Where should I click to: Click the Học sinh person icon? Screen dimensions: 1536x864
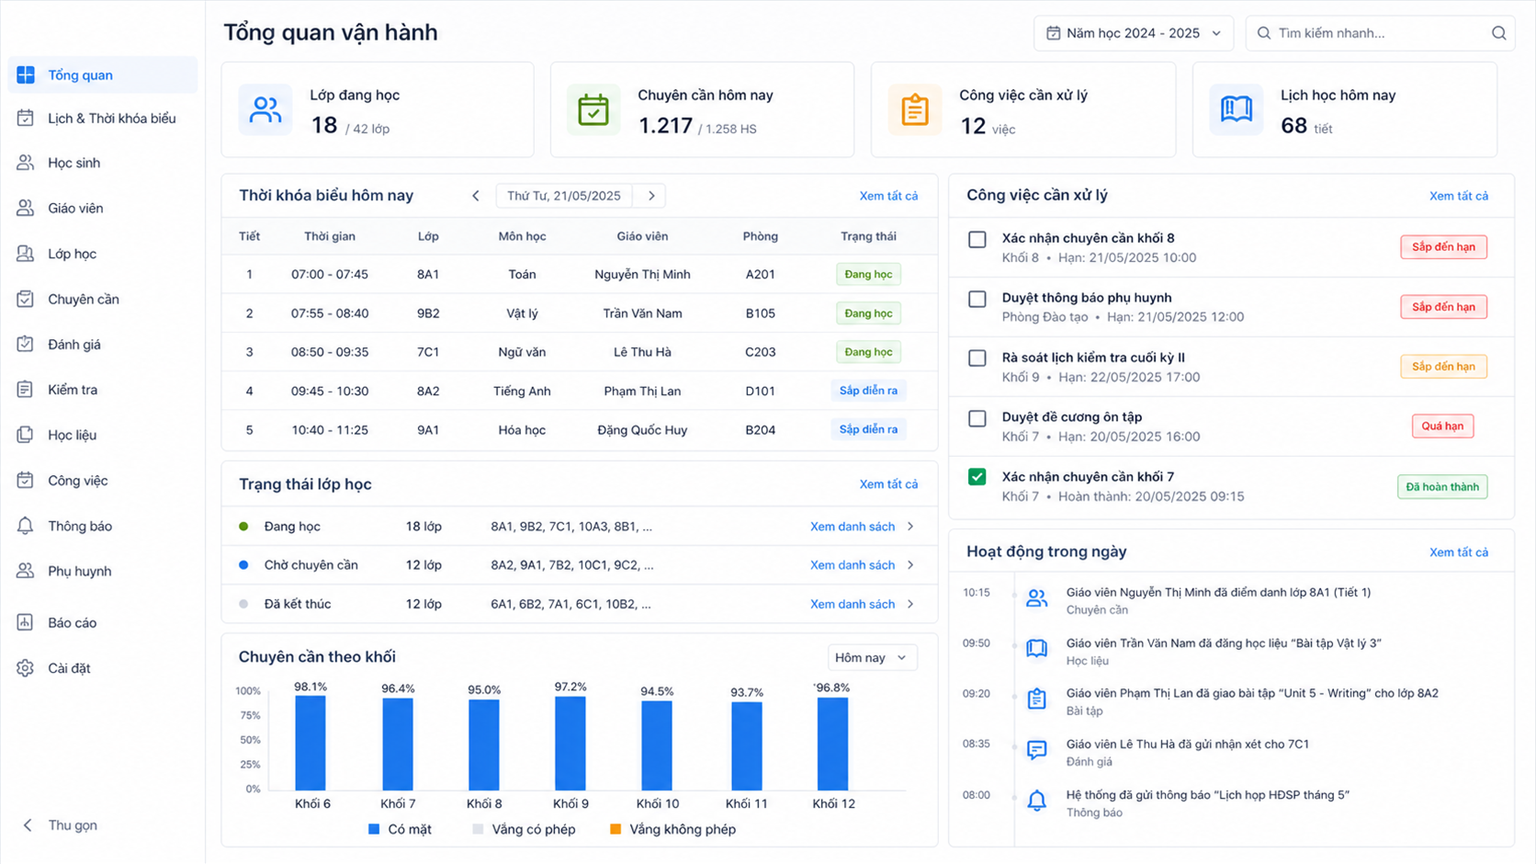coord(26,163)
